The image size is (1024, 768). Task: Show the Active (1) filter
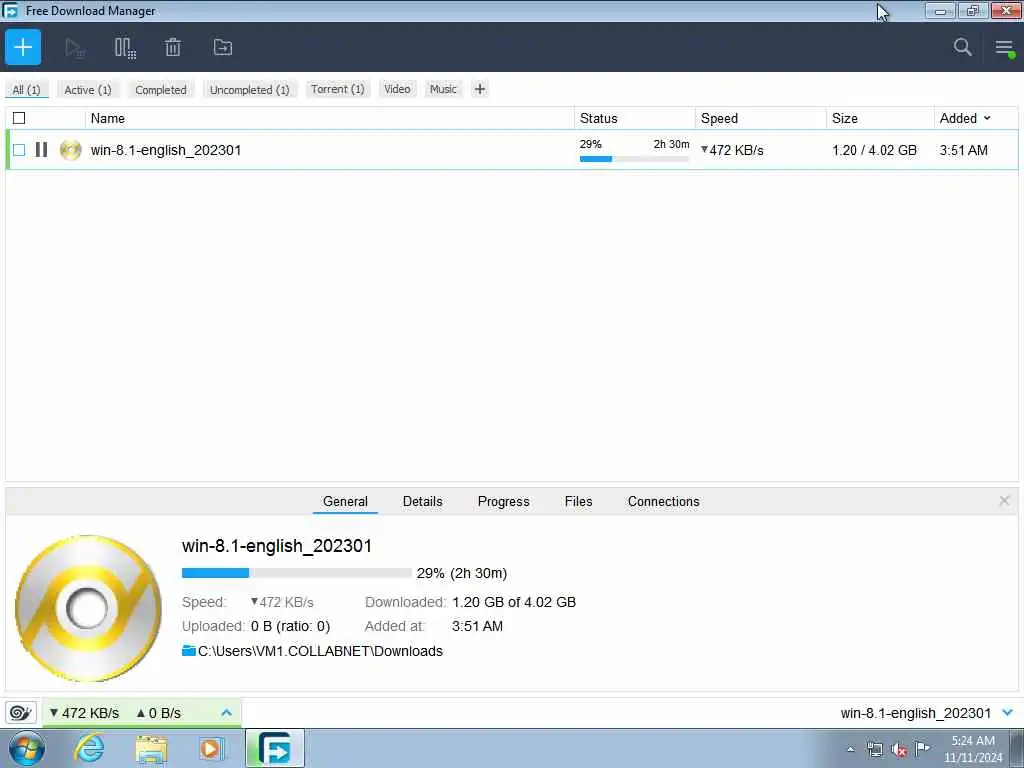[x=88, y=89]
